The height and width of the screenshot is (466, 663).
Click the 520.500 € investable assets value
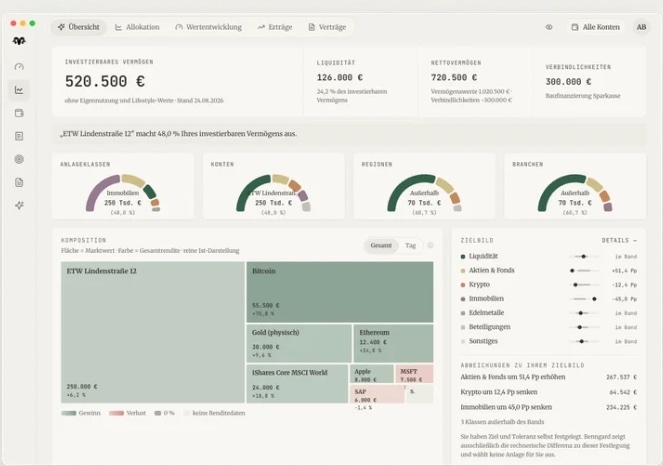[105, 81]
